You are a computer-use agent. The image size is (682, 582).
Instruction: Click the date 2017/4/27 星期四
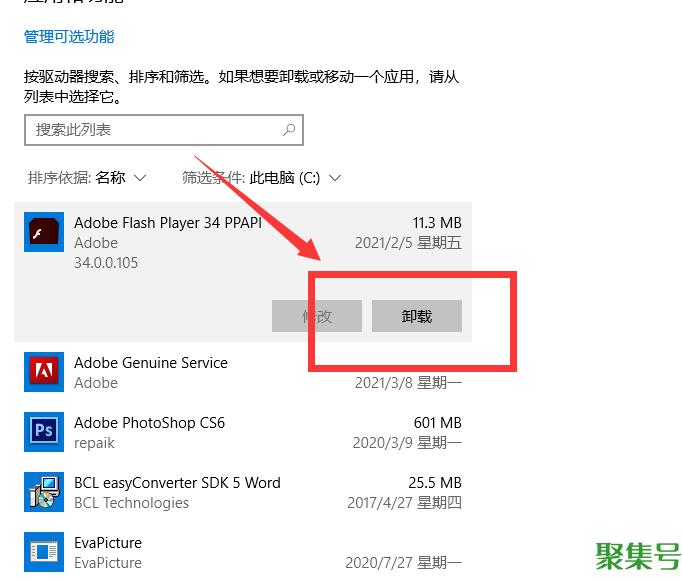pos(404,503)
